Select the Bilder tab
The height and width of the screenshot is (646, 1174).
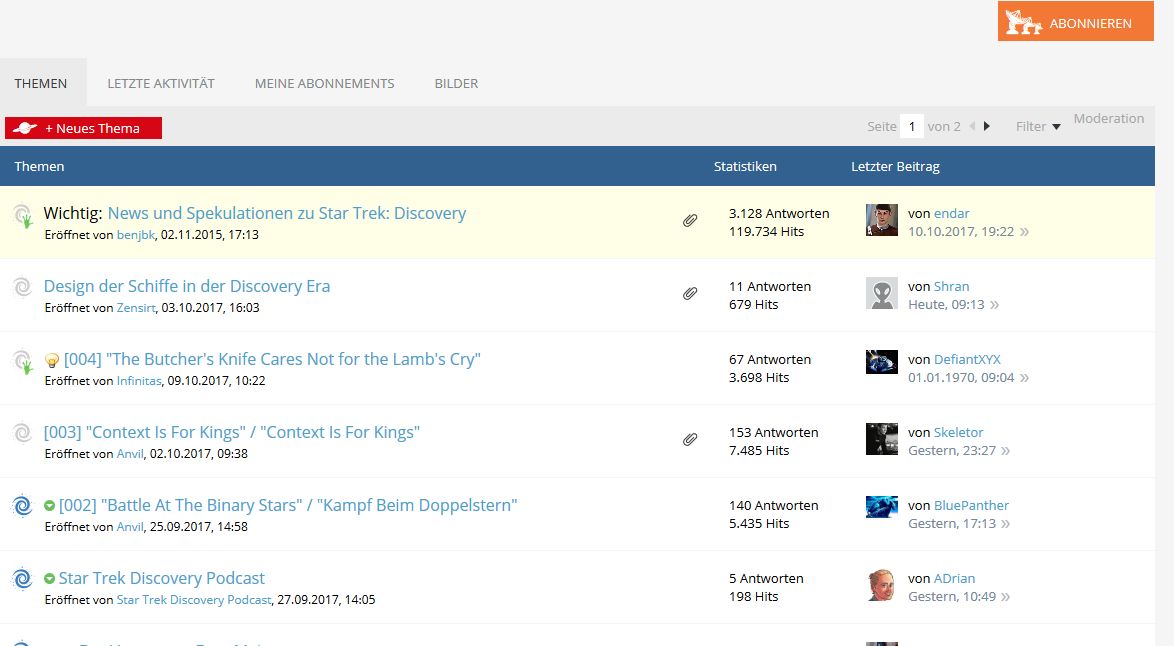456,83
